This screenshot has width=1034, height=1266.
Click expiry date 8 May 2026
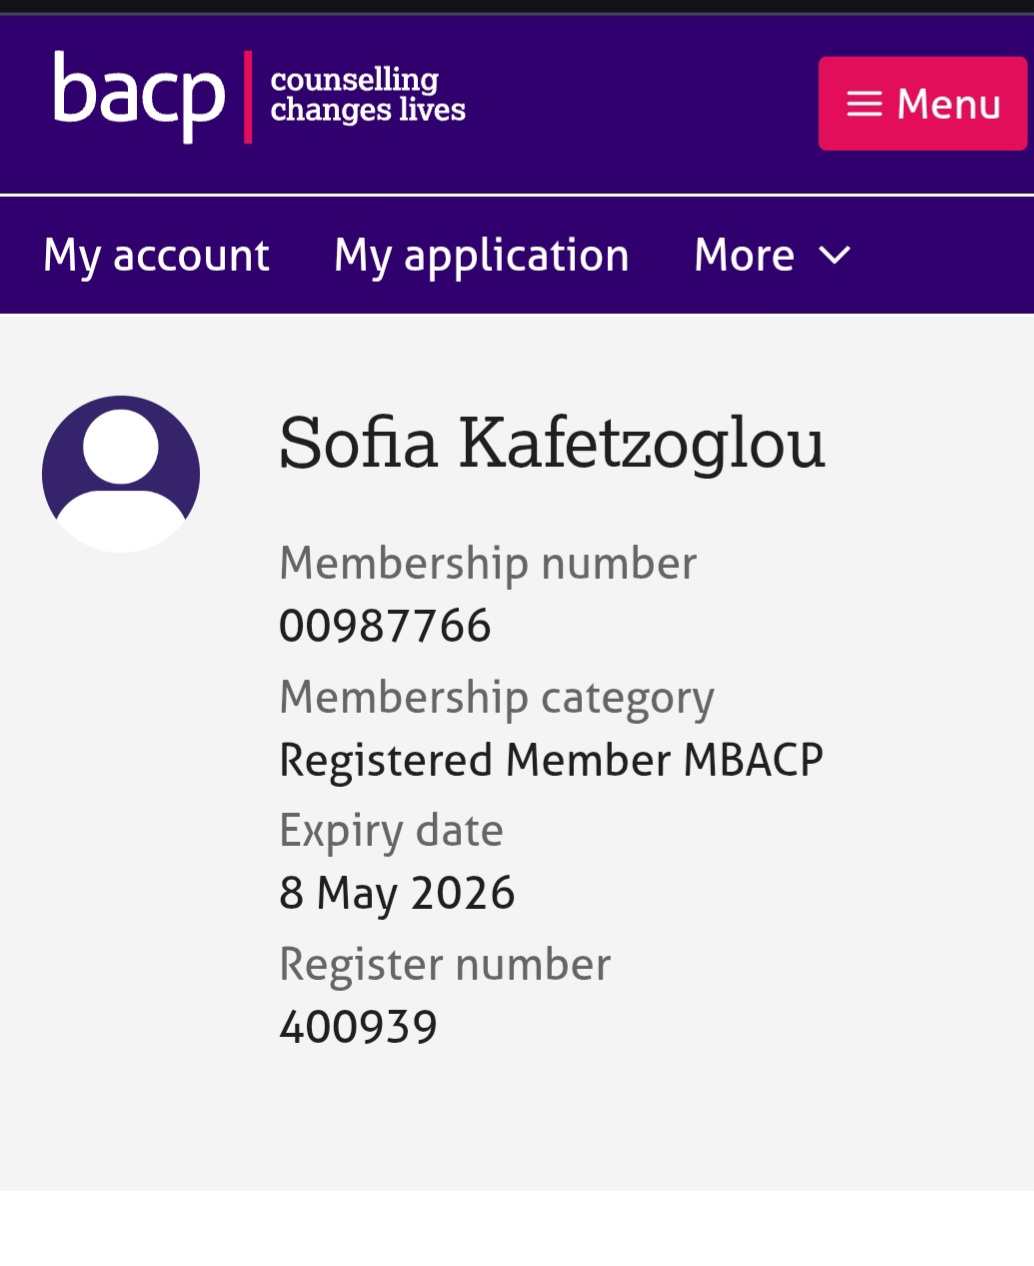pos(396,892)
